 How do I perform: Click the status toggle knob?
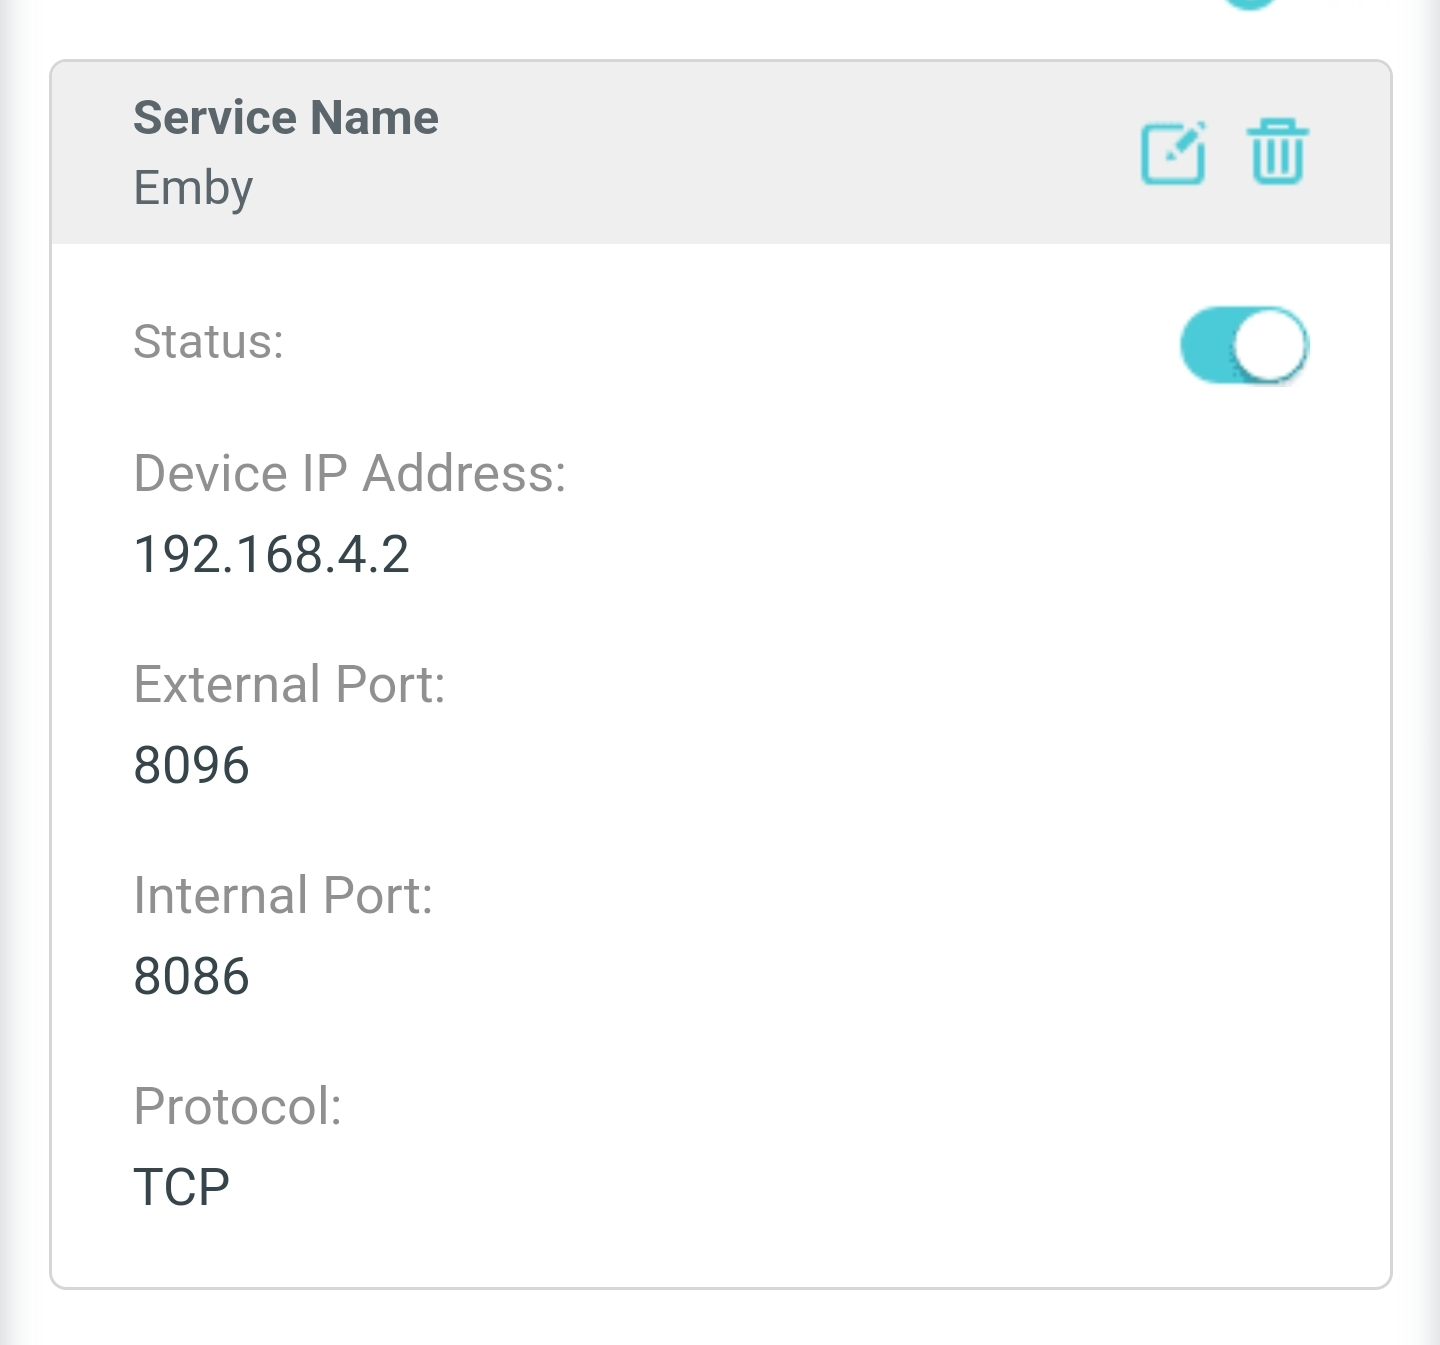coord(1270,343)
